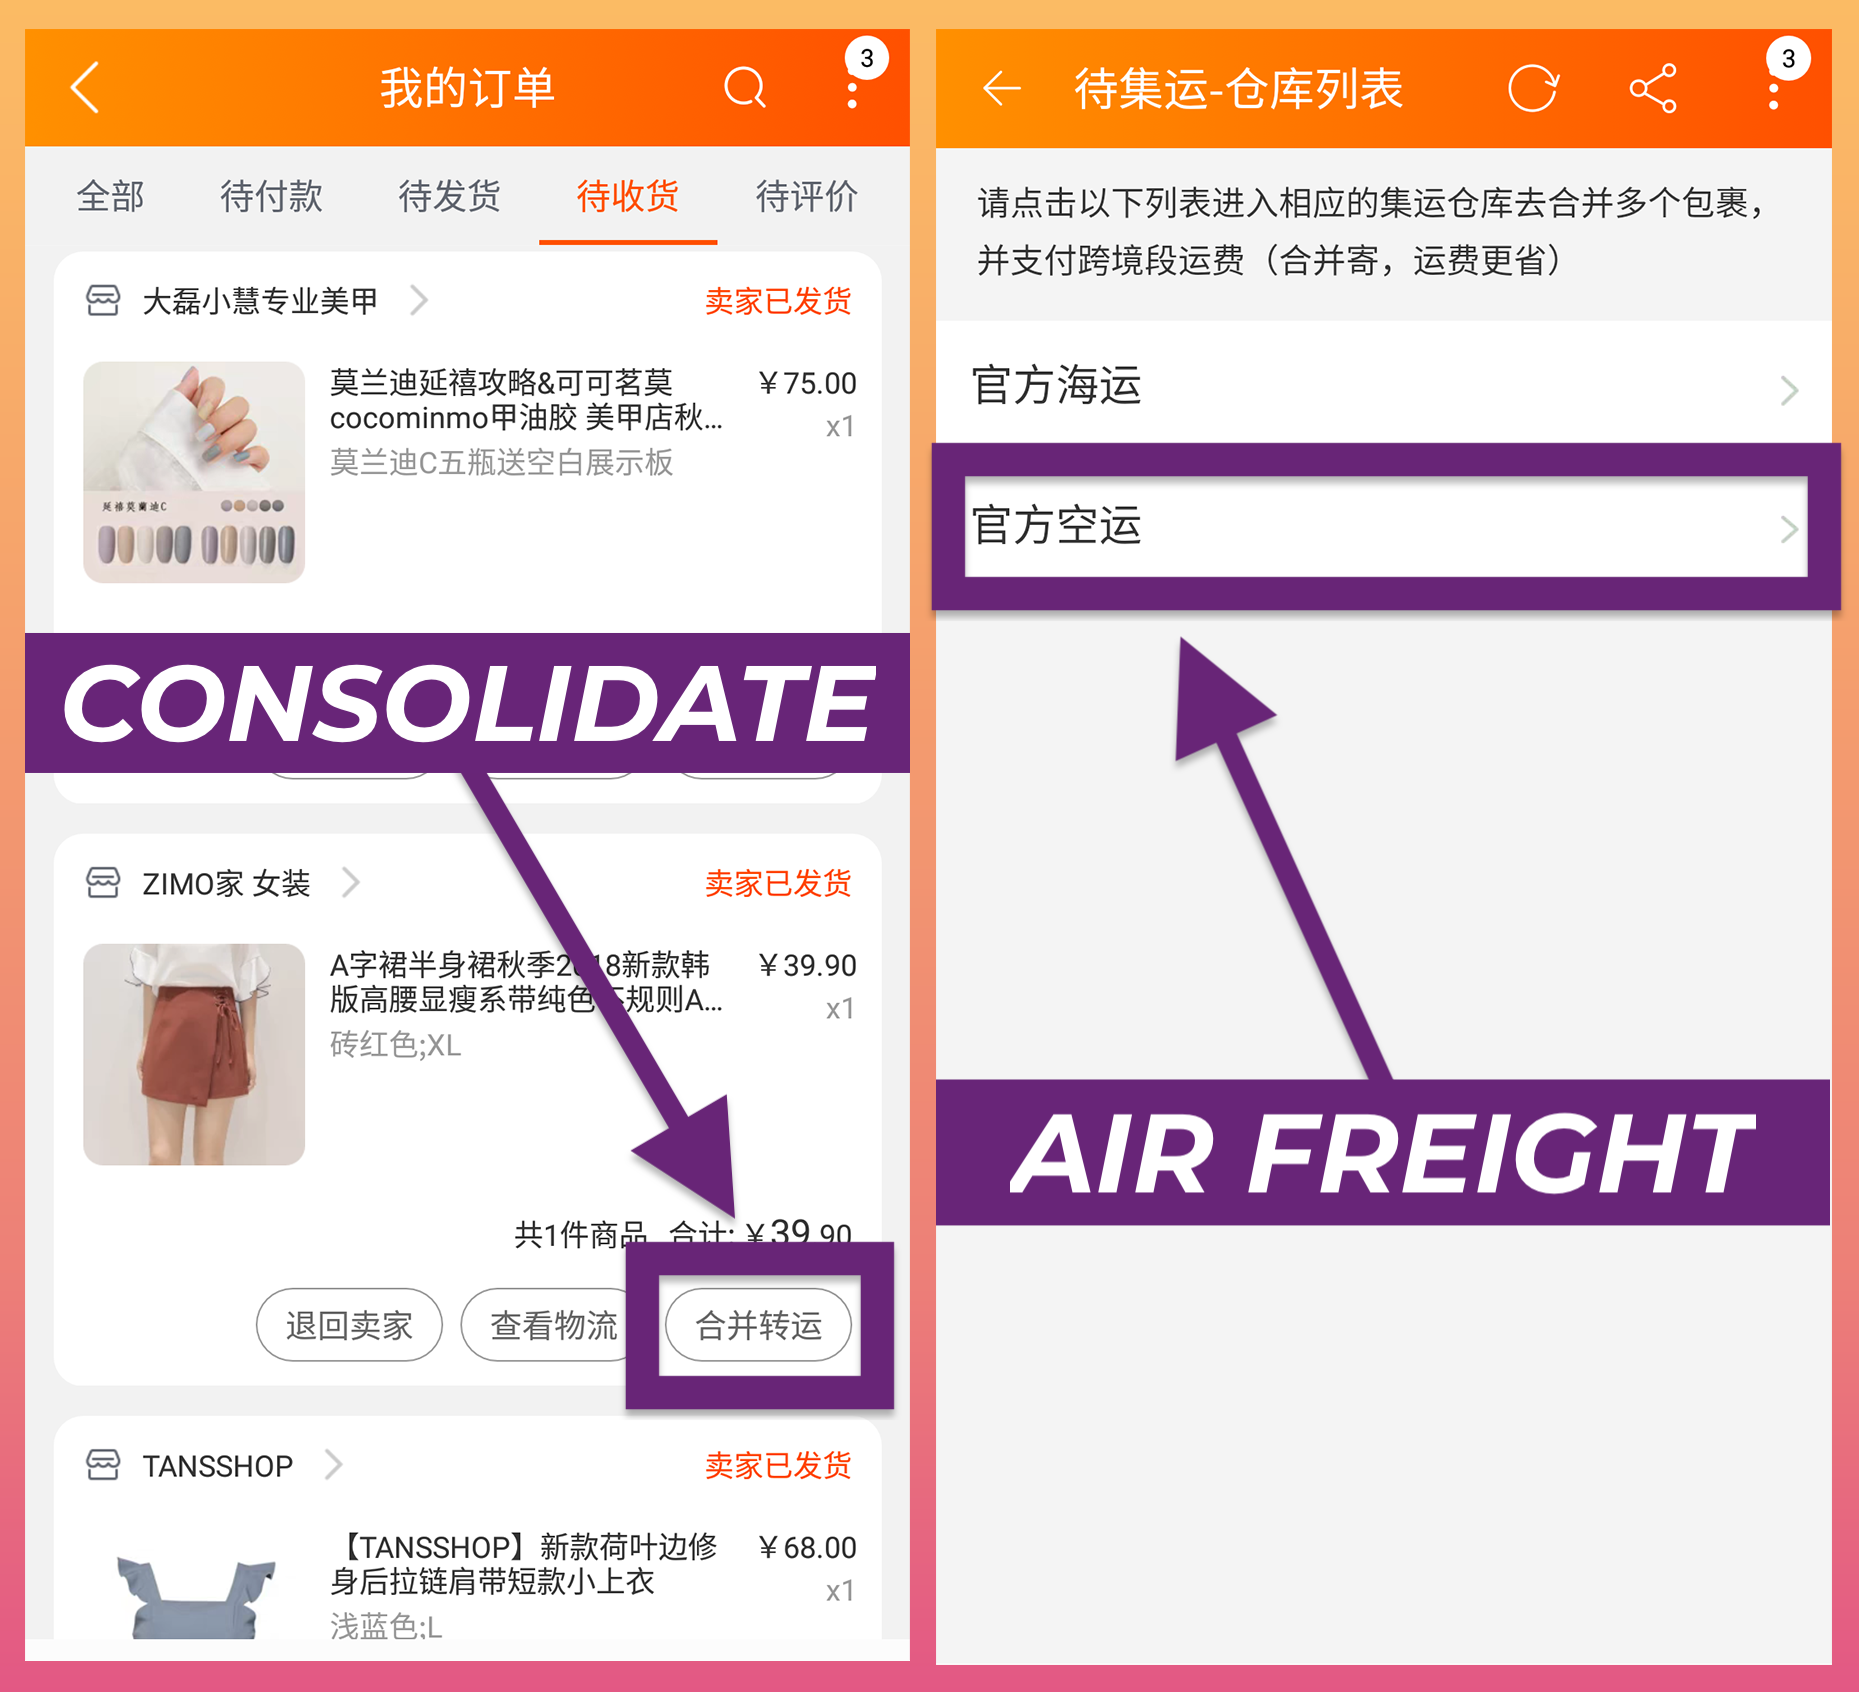Open the nail polish product thumbnail
The image size is (1859, 1692).
coord(194,472)
